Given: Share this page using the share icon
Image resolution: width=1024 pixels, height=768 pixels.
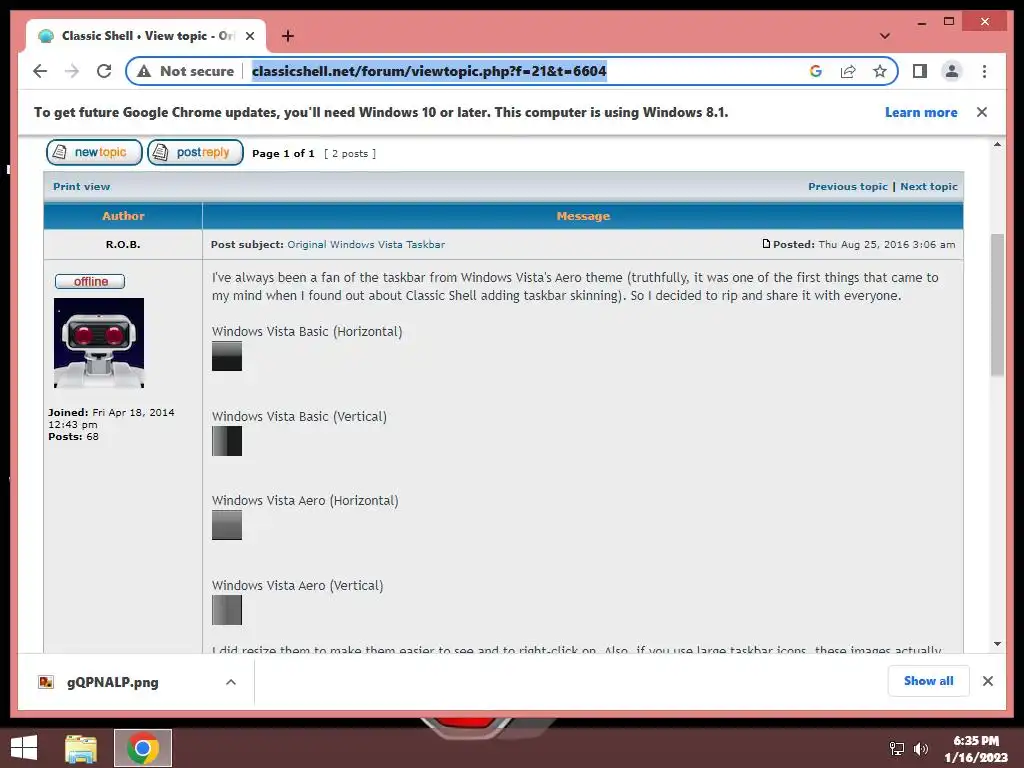Looking at the screenshot, I should [848, 71].
